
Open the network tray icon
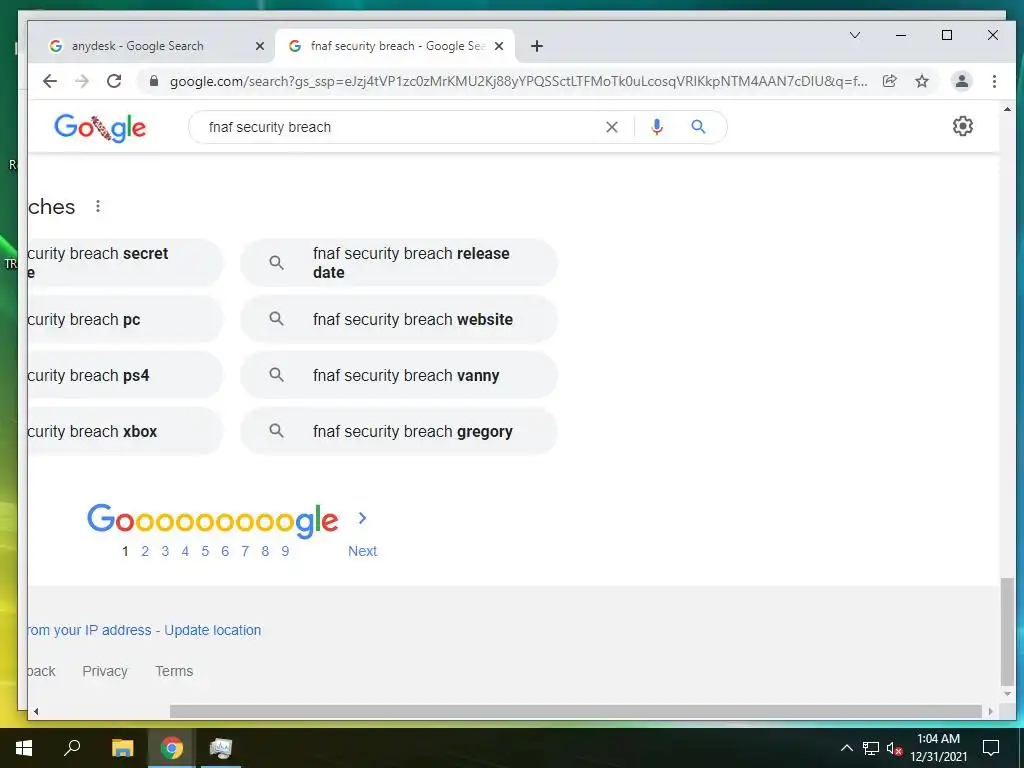(871, 748)
